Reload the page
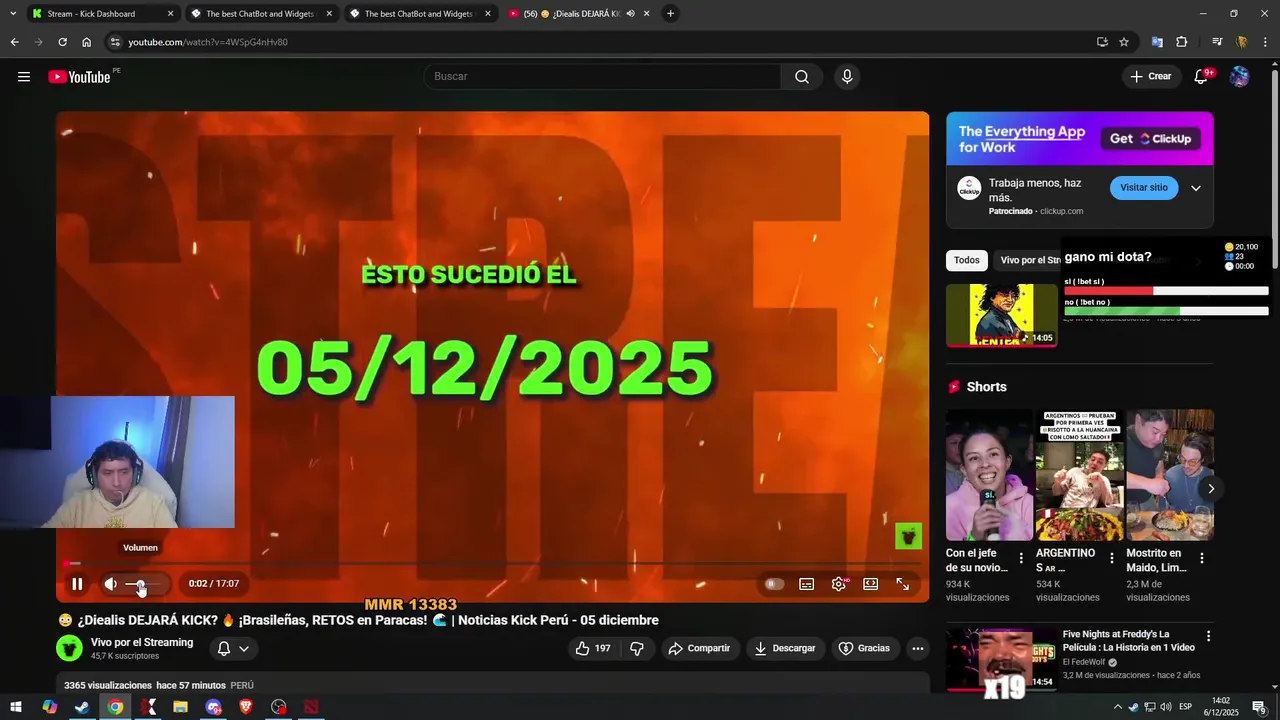The width and height of the screenshot is (1280, 720). tap(62, 42)
